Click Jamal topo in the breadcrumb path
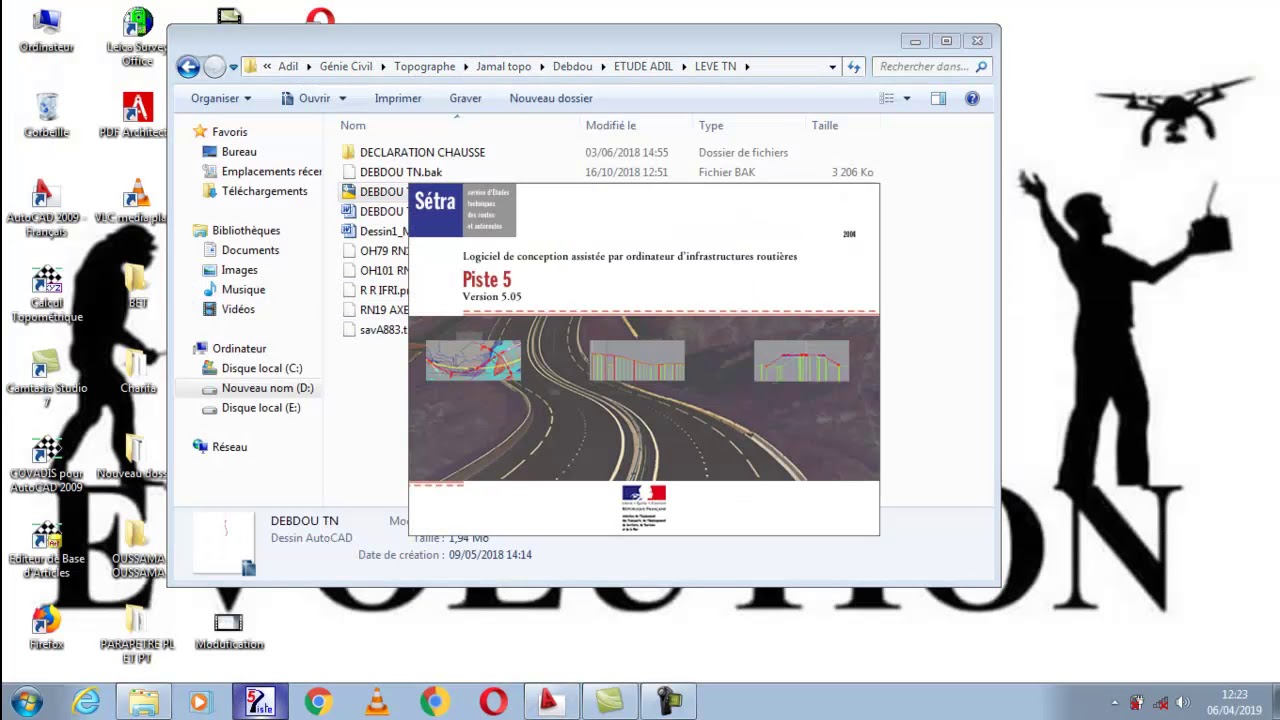This screenshot has height=720, width=1280. click(503, 67)
